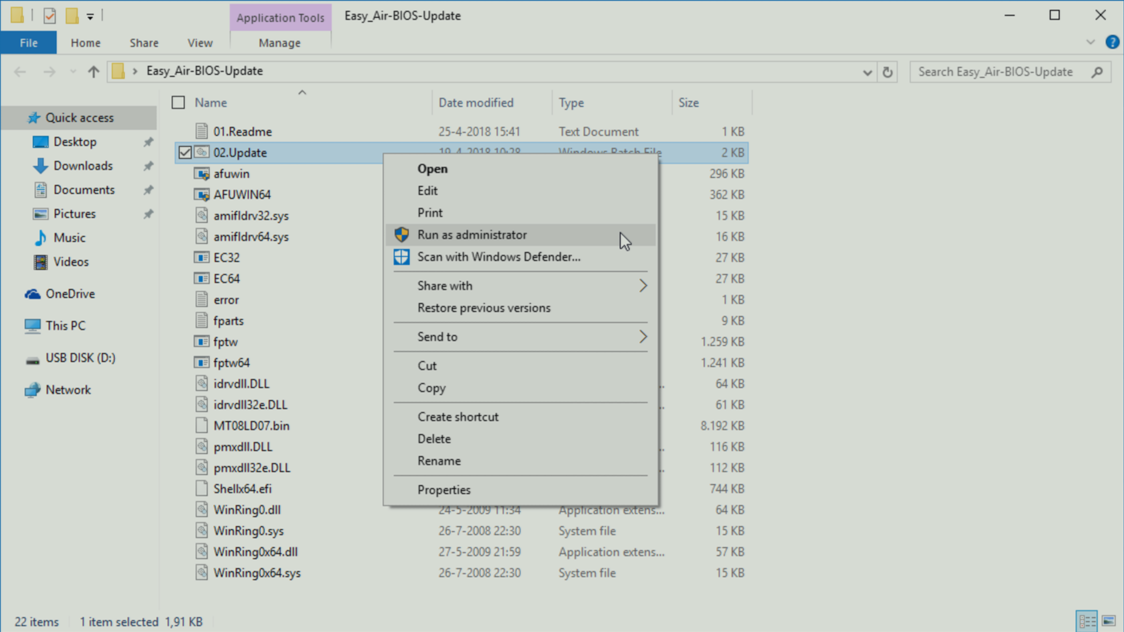Click the blue File button

pyautogui.click(x=29, y=43)
